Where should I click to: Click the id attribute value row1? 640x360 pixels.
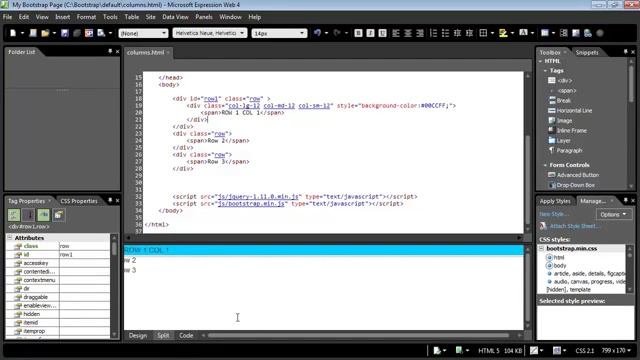pos(84,255)
